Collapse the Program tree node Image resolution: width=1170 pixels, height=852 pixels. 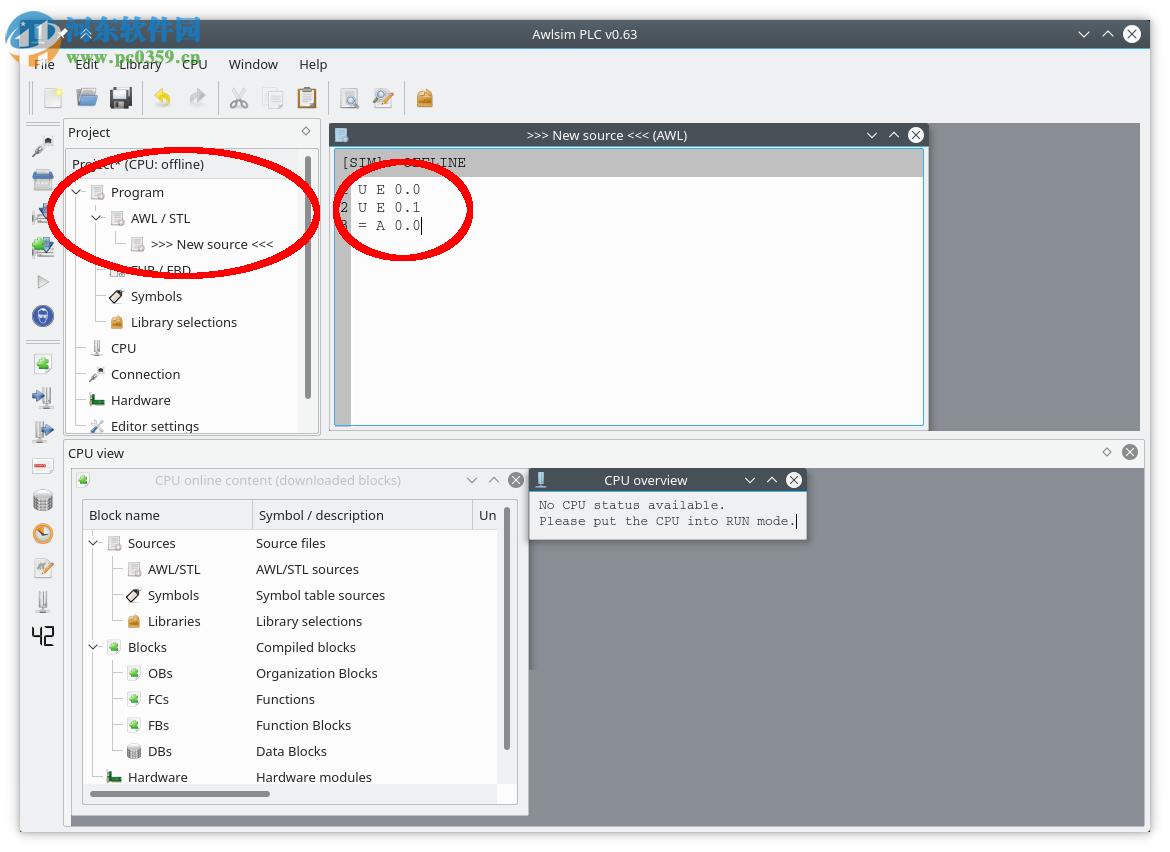[77, 192]
